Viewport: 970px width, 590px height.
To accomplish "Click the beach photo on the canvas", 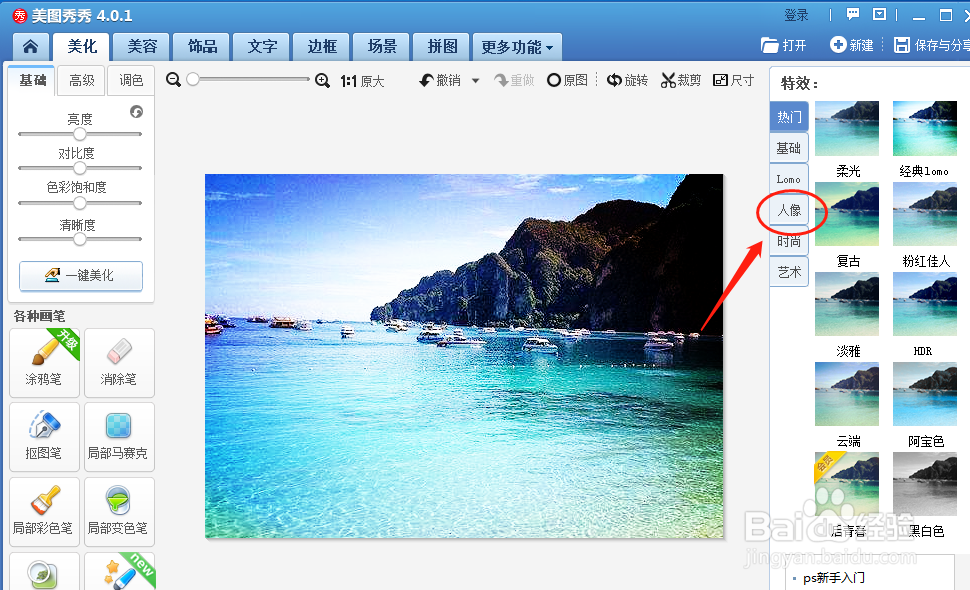I will tap(464, 356).
